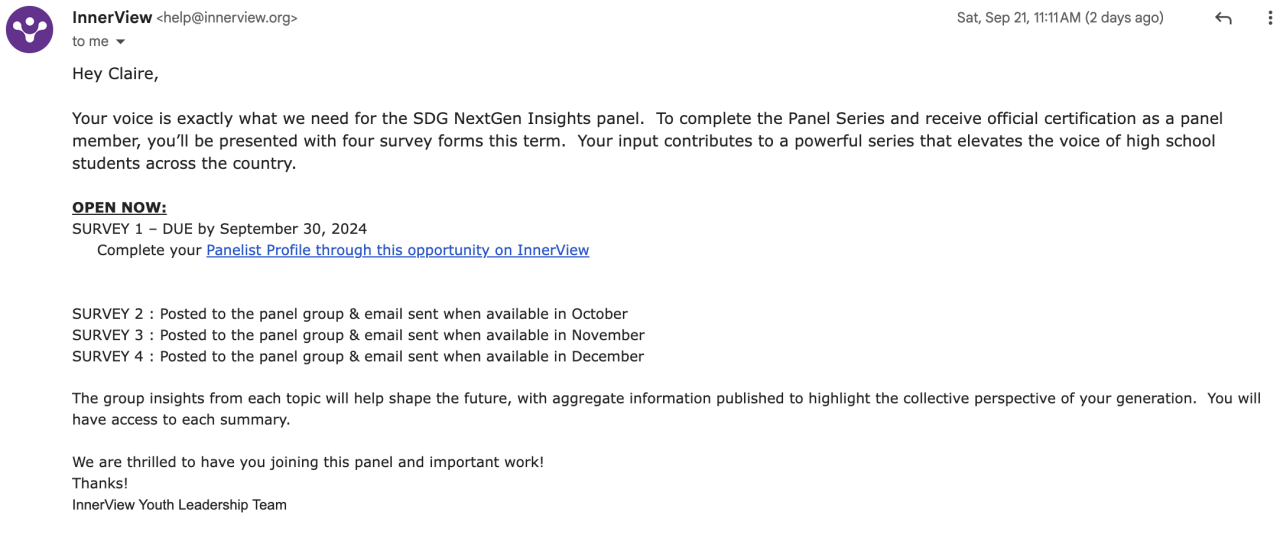Open the Panelist Profile InnerView link

pyautogui.click(x=397, y=250)
